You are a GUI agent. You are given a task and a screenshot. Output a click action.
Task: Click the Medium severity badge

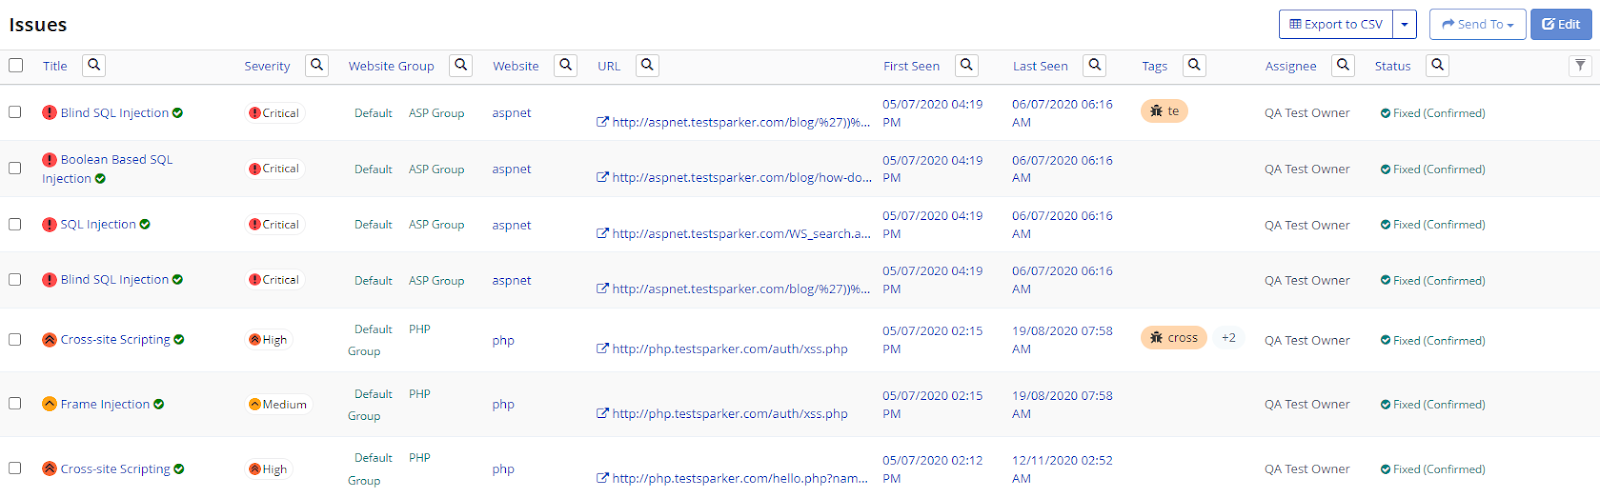[278, 404]
